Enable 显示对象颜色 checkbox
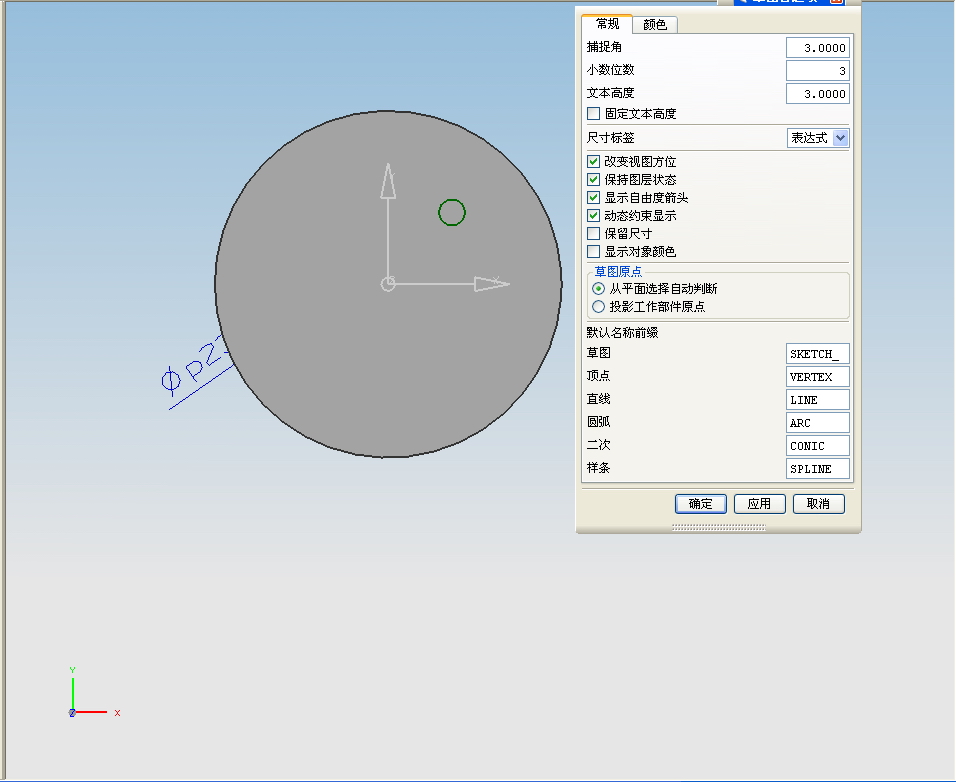The height and width of the screenshot is (782, 956). [593, 252]
